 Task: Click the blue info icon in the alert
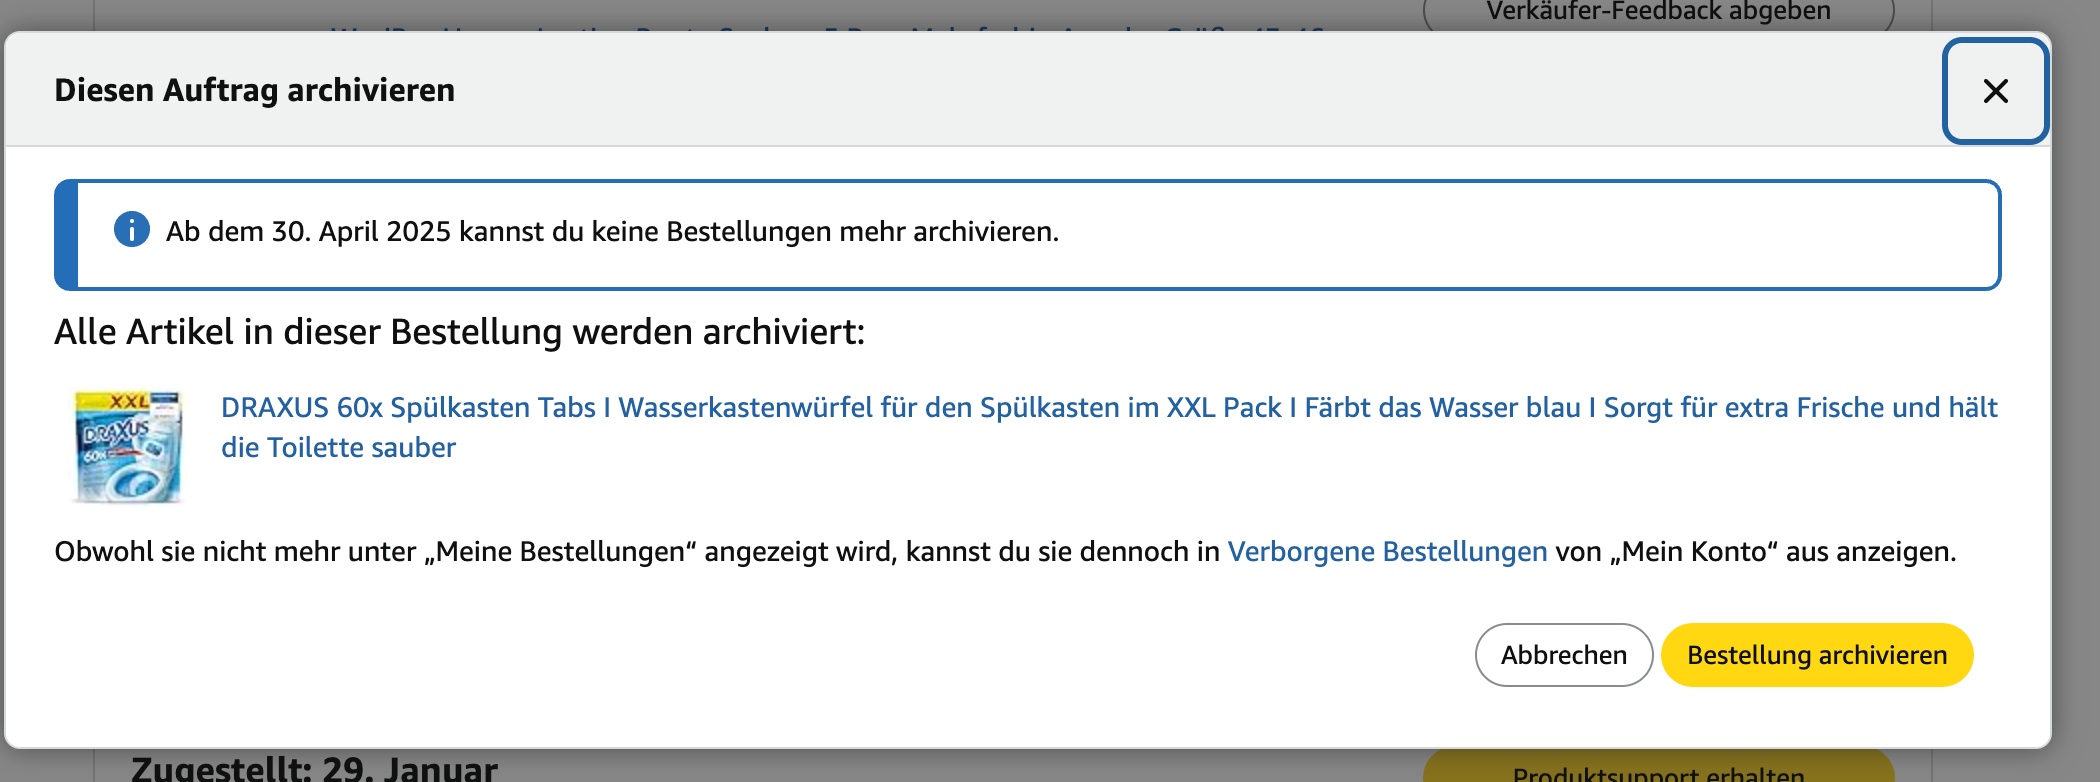click(x=132, y=230)
